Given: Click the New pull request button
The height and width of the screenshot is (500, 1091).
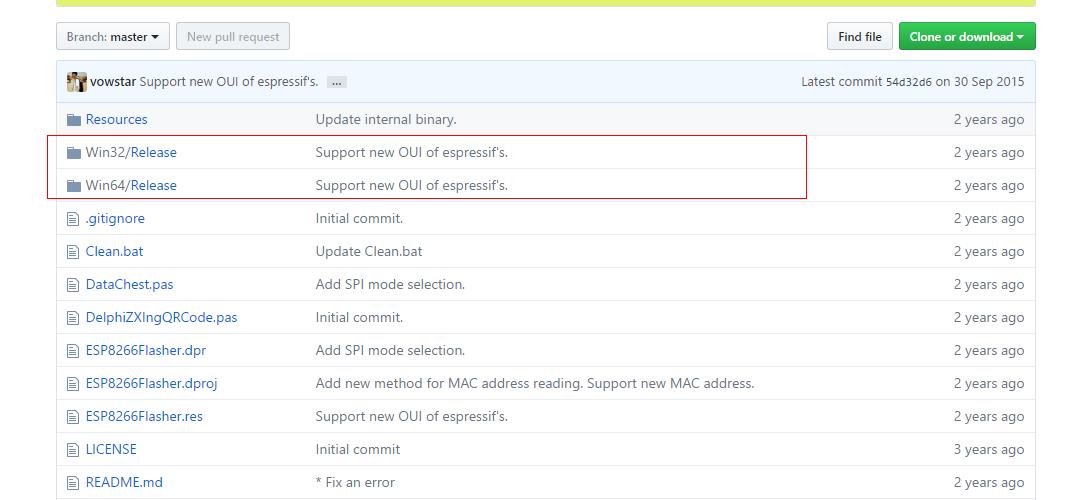Looking at the screenshot, I should pyautogui.click(x=233, y=37).
